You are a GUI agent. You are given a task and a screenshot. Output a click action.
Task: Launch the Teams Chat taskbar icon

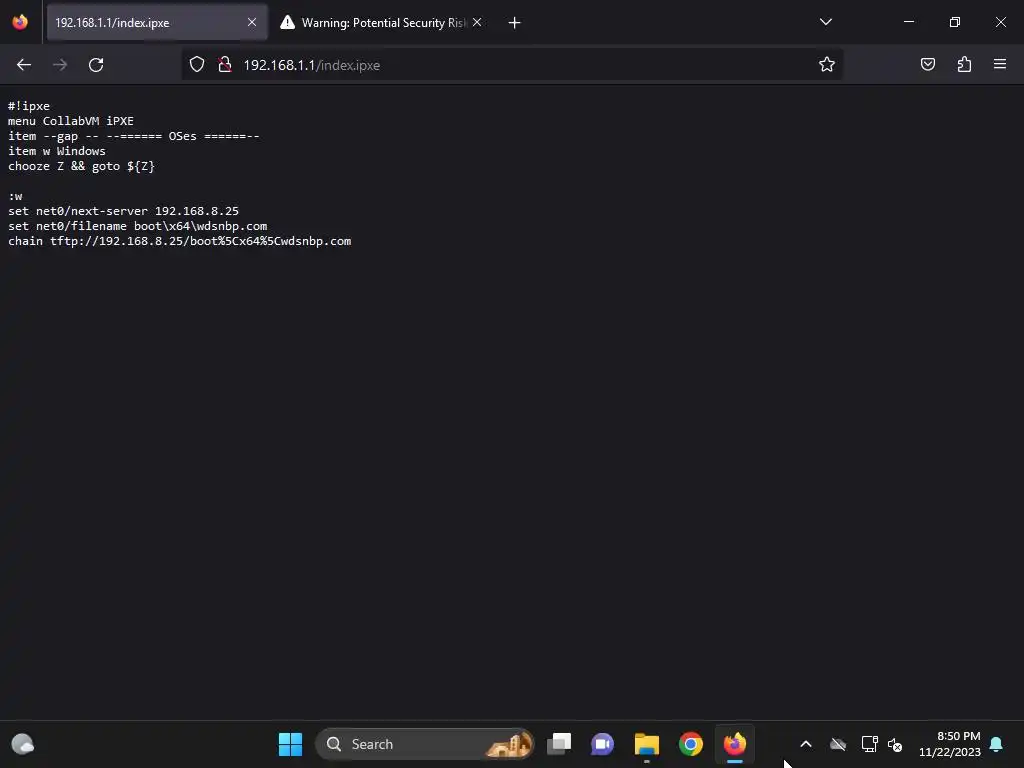[x=602, y=744]
